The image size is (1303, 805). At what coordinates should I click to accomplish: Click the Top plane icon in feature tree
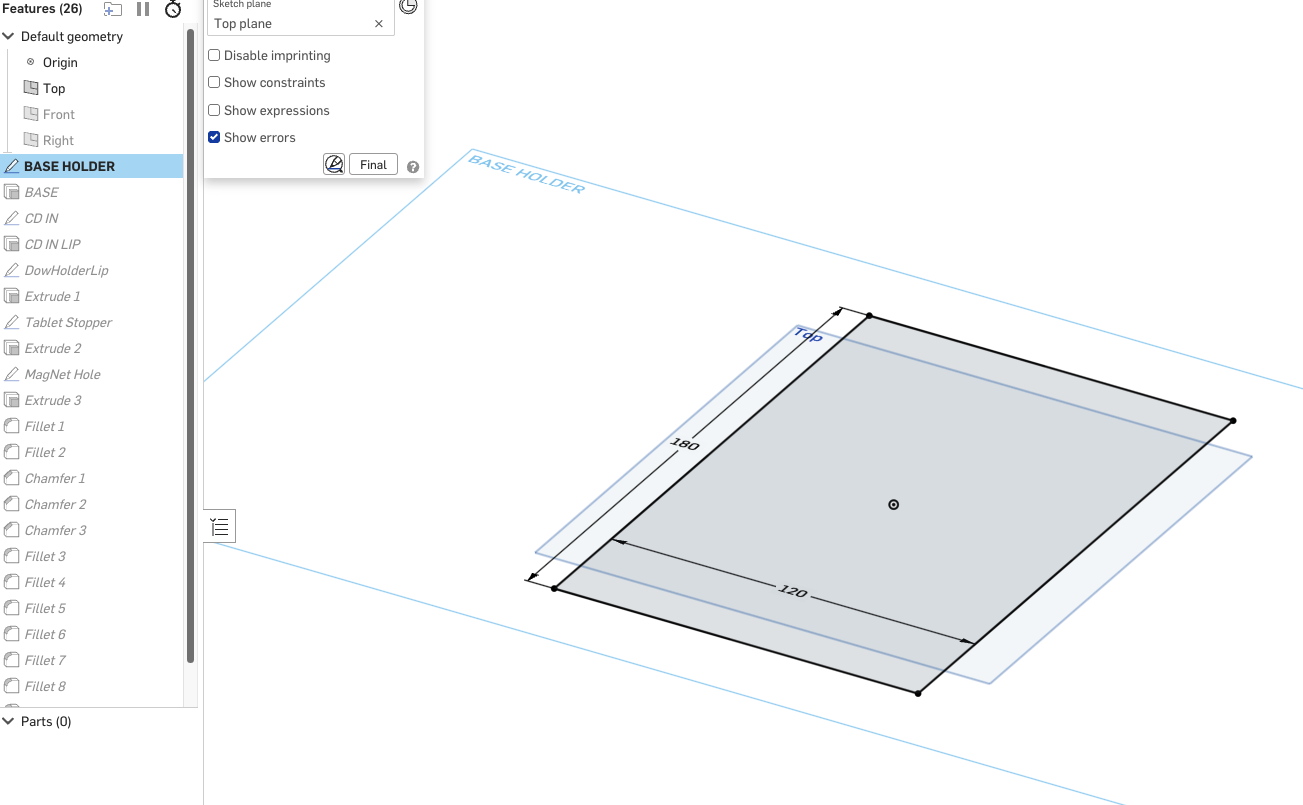(30, 88)
